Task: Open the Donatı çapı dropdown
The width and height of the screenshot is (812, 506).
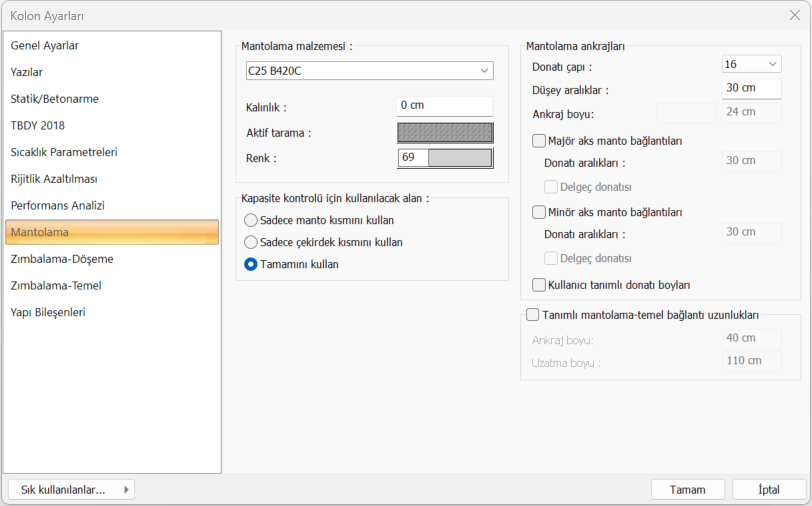Action: coord(751,64)
